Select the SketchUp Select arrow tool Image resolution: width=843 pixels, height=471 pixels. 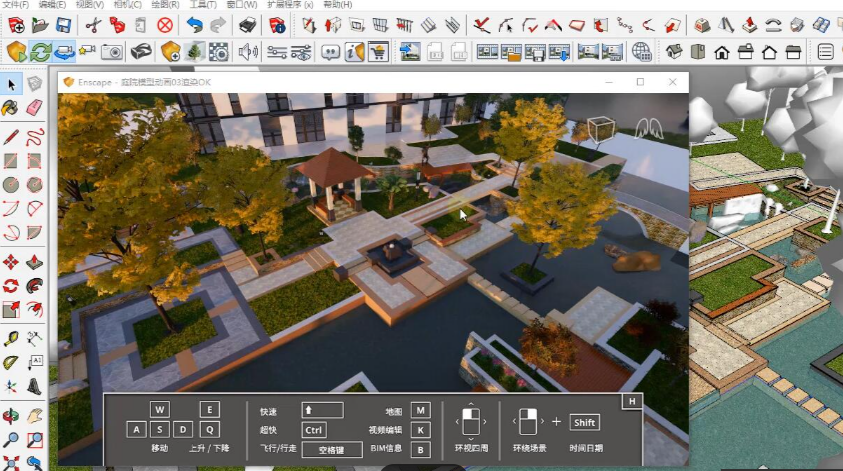coord(11,84)
